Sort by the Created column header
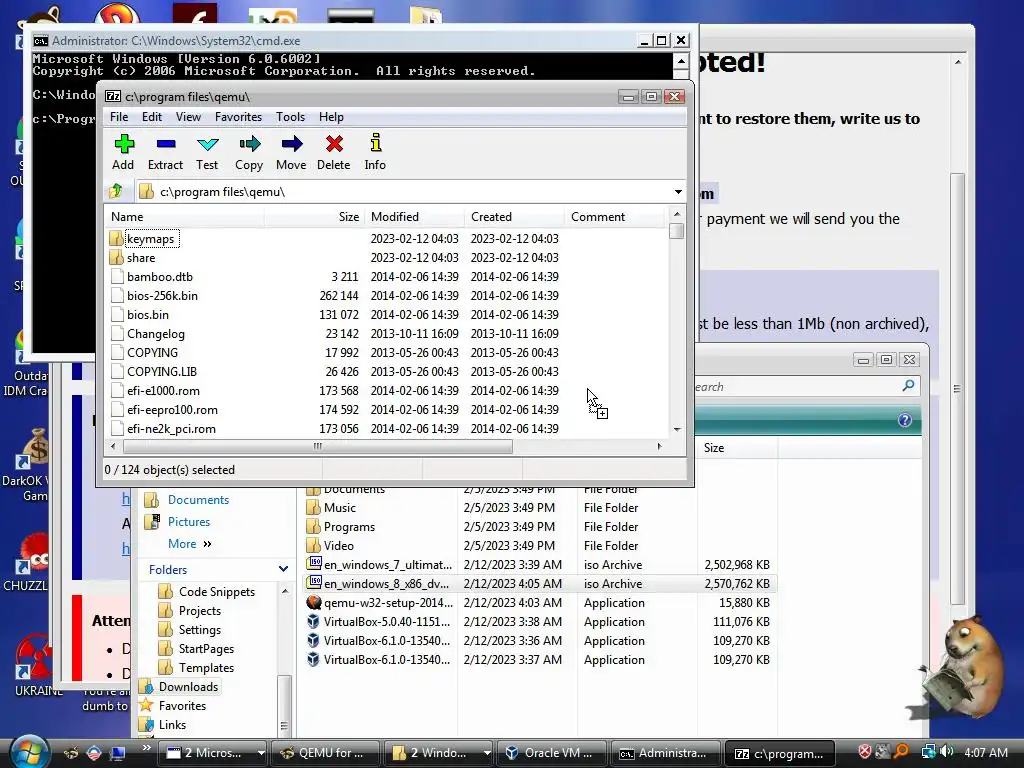The height and width of the screenshot is (768, 1024). click(x=515, y=217)
